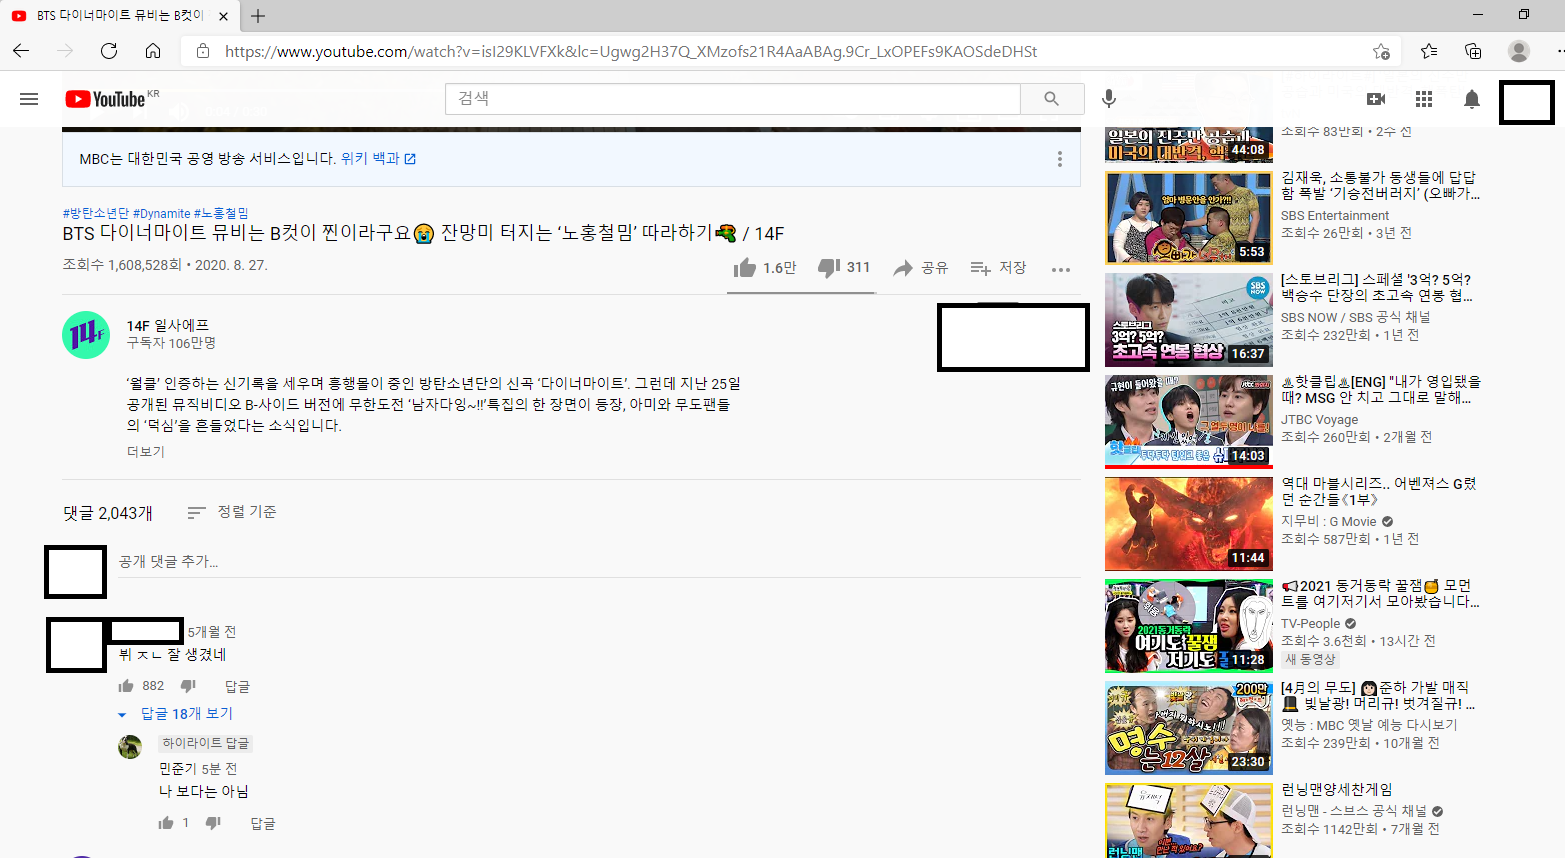
Task: Open hashtag #노홍철밈
Action: [x=221, y=213]
